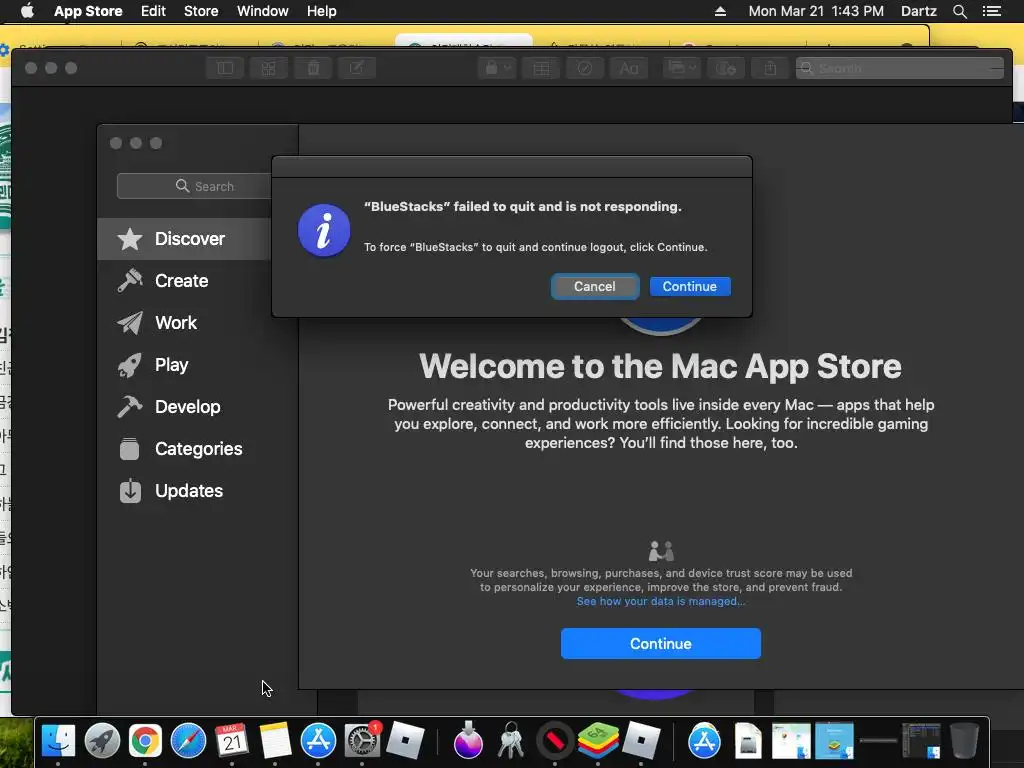The image size is (1024, 768).
Task: Click the blue info icon in the dialog
Action: 324,231
